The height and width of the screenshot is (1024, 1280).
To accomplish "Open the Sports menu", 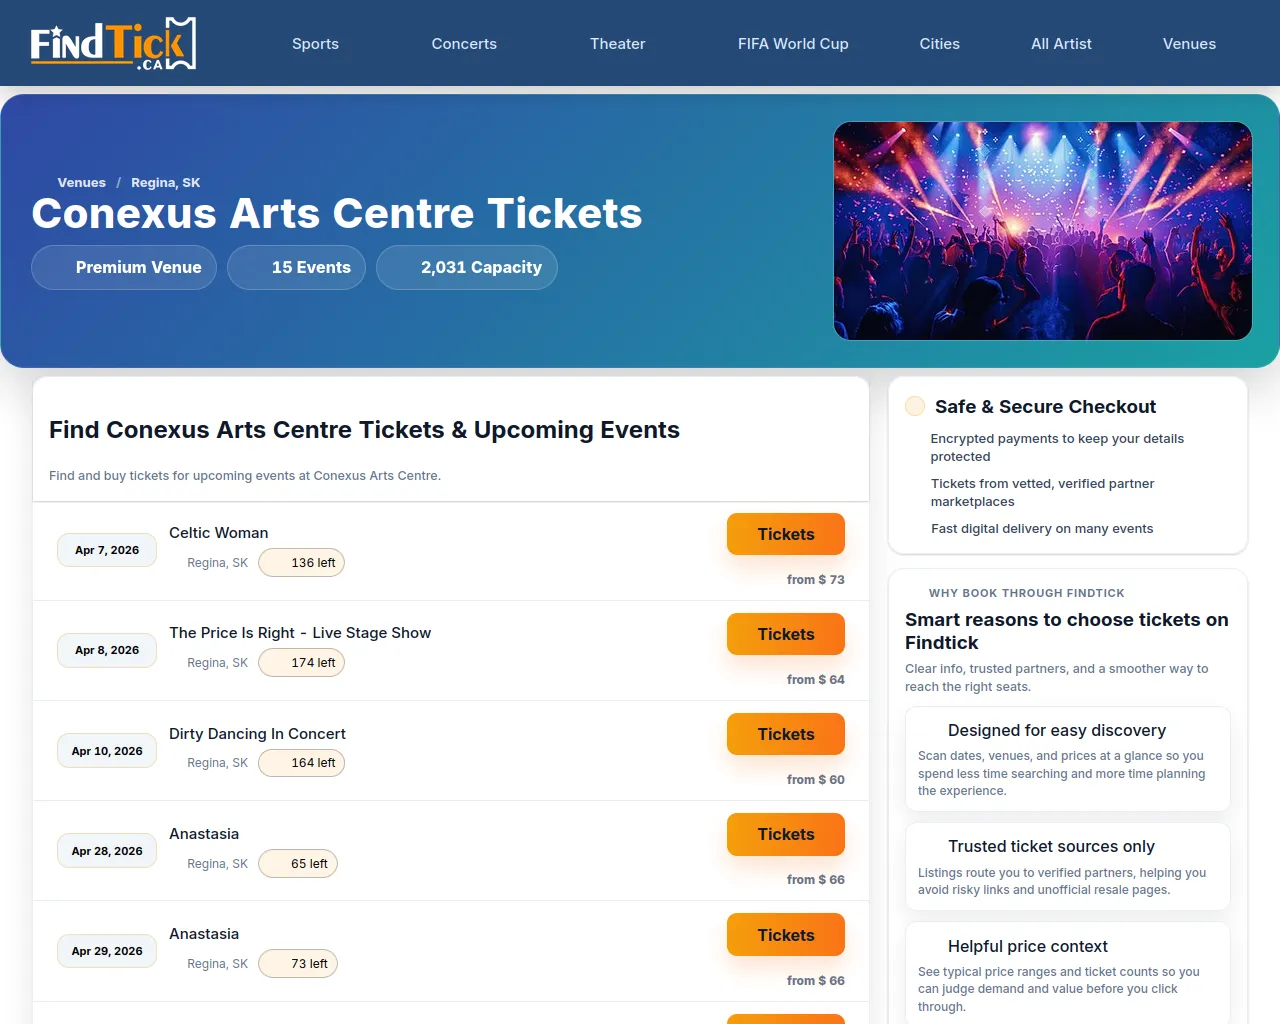I will (315, 44).
